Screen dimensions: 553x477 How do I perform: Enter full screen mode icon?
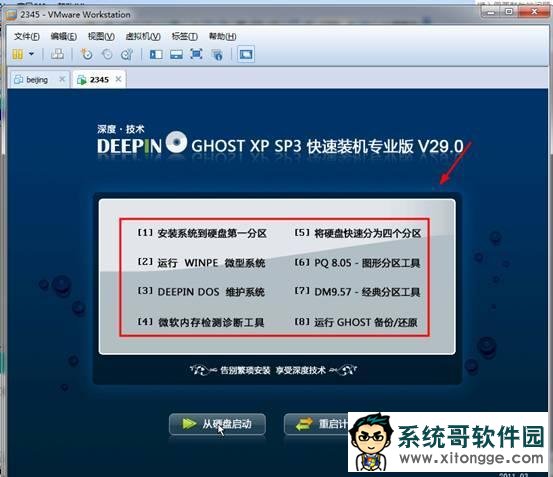point(196,54)
